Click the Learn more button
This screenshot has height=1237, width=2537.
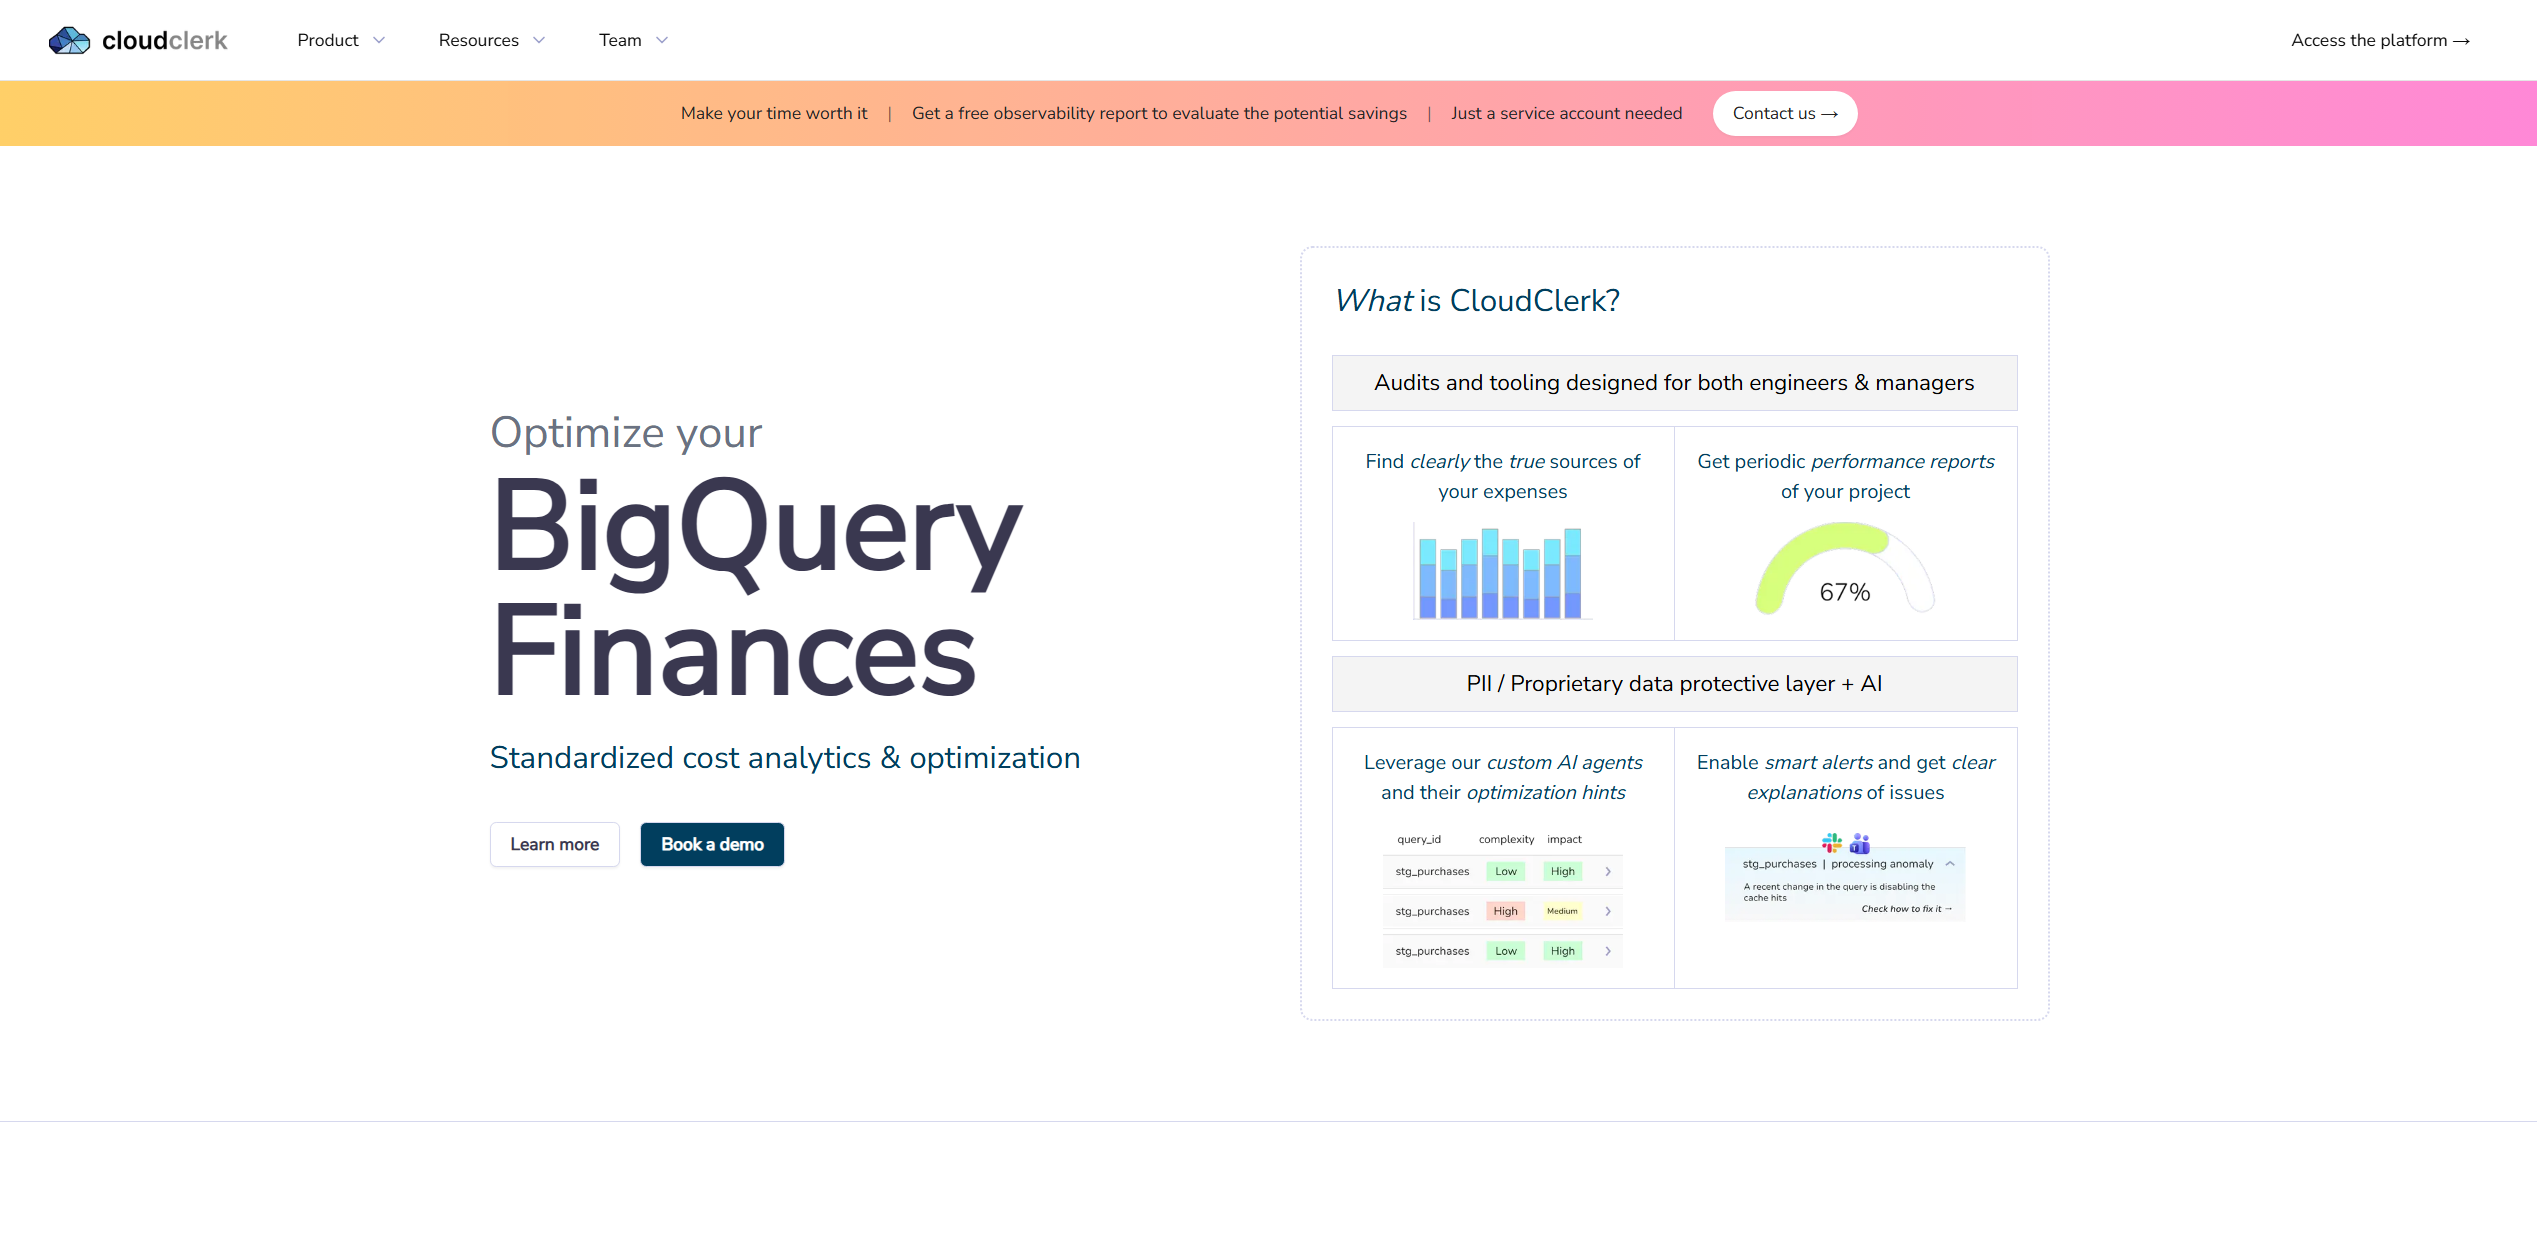tap(554, 844)
